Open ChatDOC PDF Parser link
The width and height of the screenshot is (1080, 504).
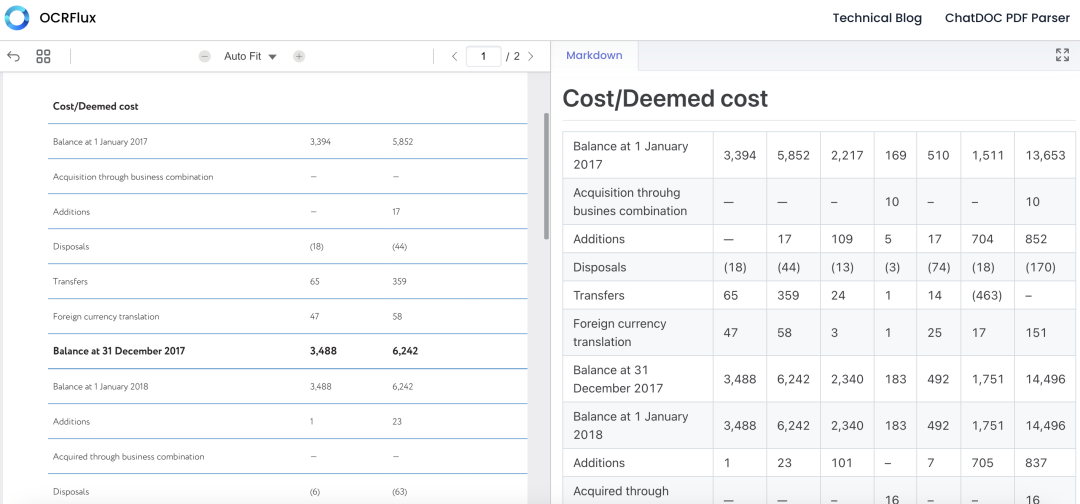[x=1008, y=18]
